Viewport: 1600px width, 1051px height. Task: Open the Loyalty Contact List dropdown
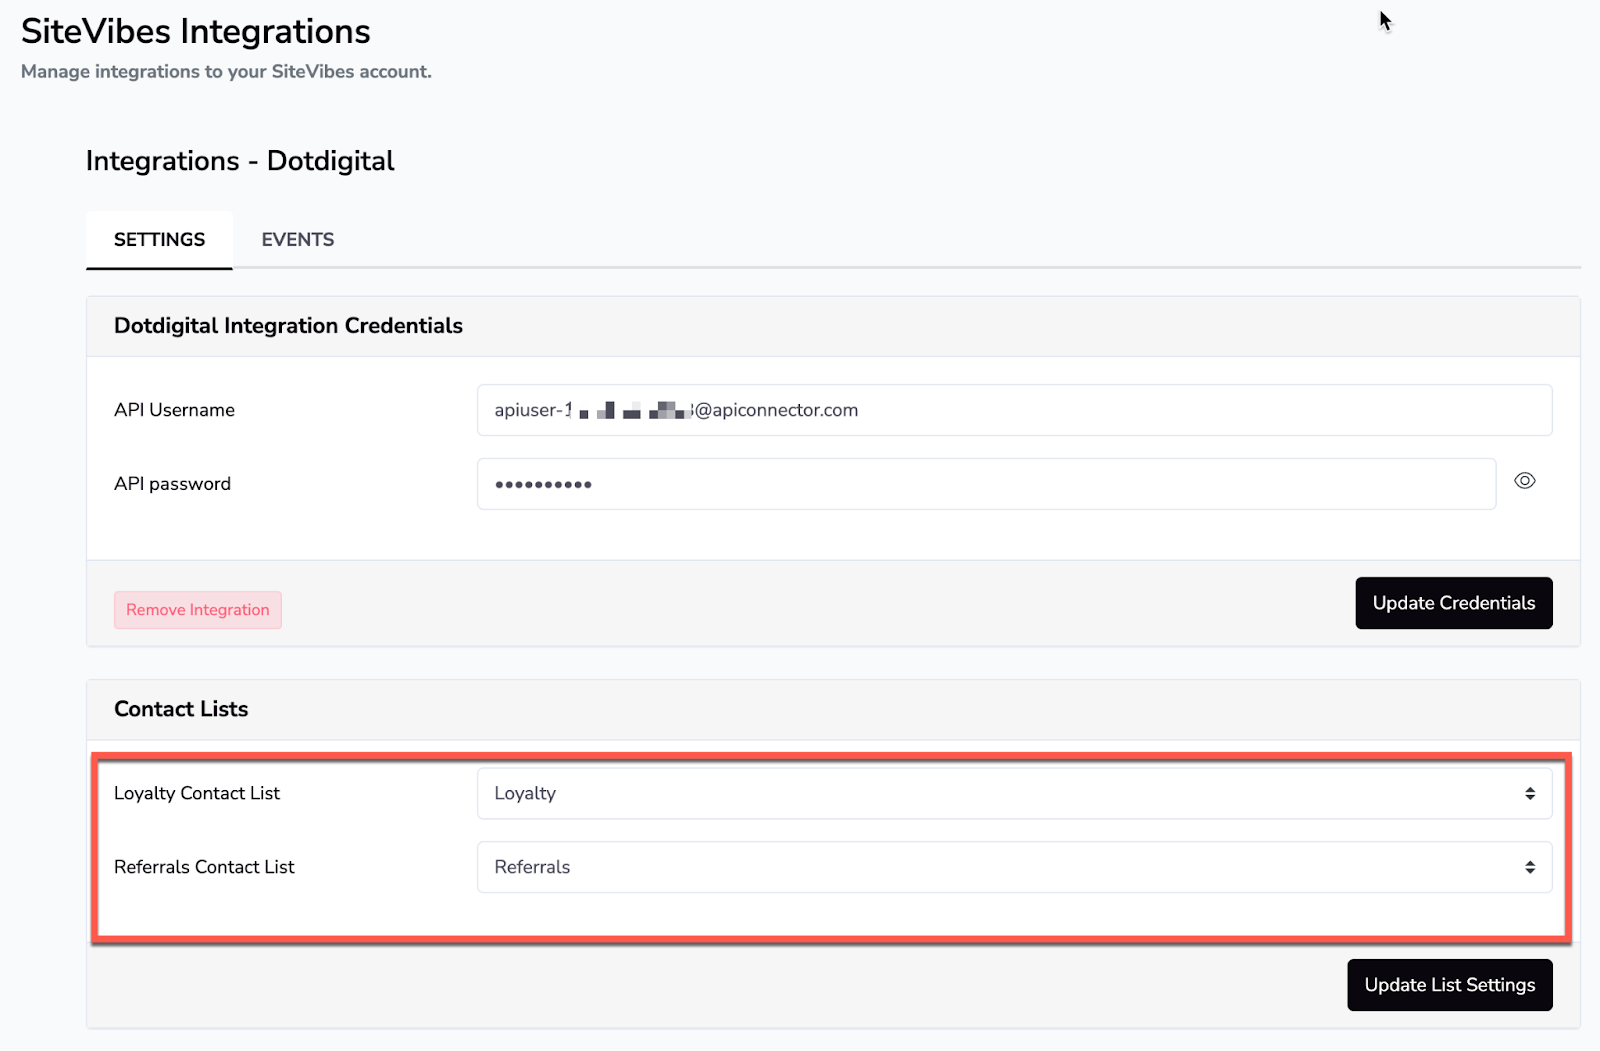pyautogui.click(x=1014, y=793)
